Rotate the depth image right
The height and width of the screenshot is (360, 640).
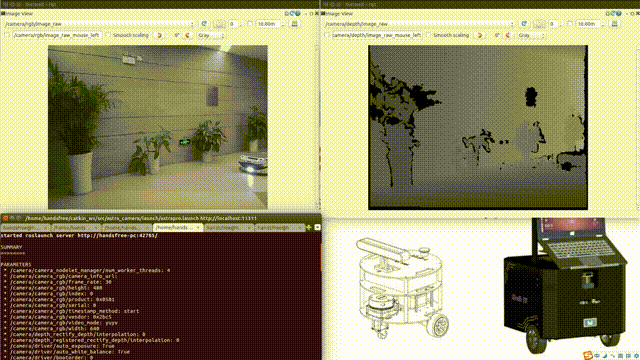pyautogui.click(x=508, y=36)
